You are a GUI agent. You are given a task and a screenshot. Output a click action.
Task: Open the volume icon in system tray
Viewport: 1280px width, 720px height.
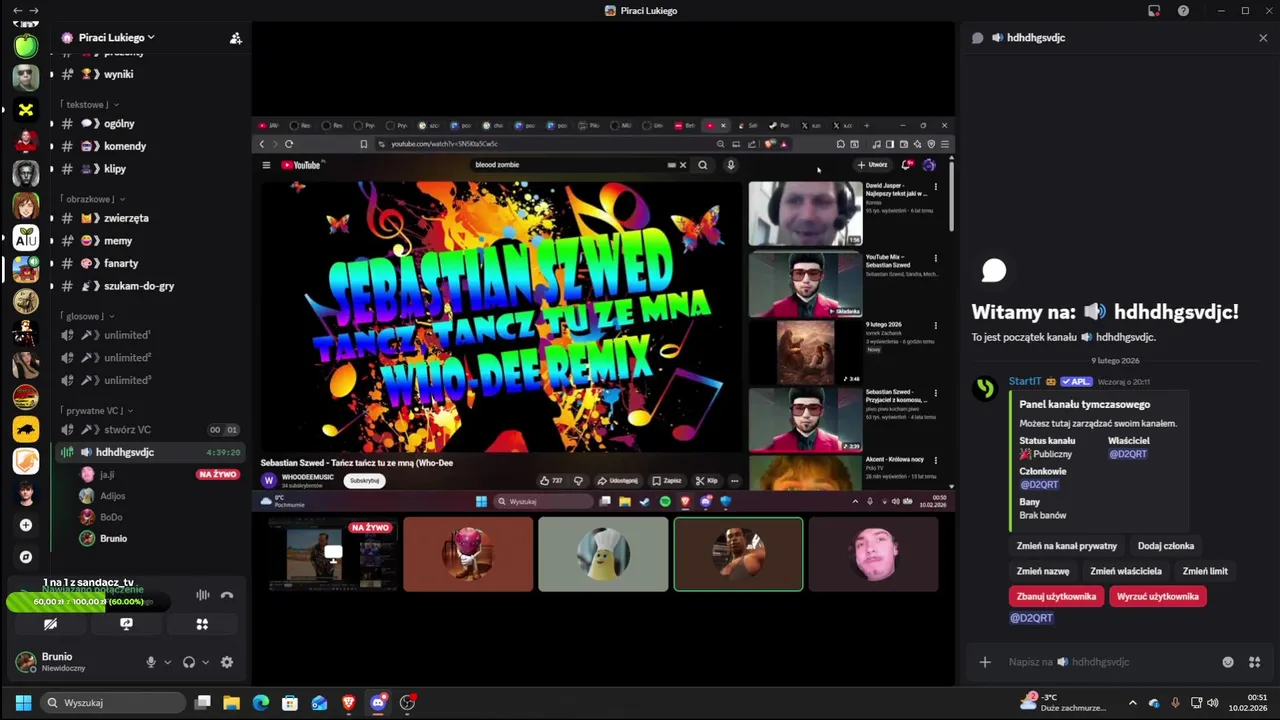tap(1213, 703)
